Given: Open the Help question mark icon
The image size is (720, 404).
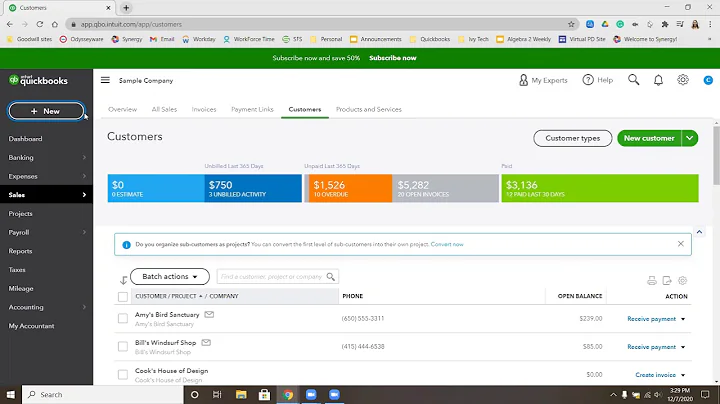Looking at the screenshot, I should (588, 80).
